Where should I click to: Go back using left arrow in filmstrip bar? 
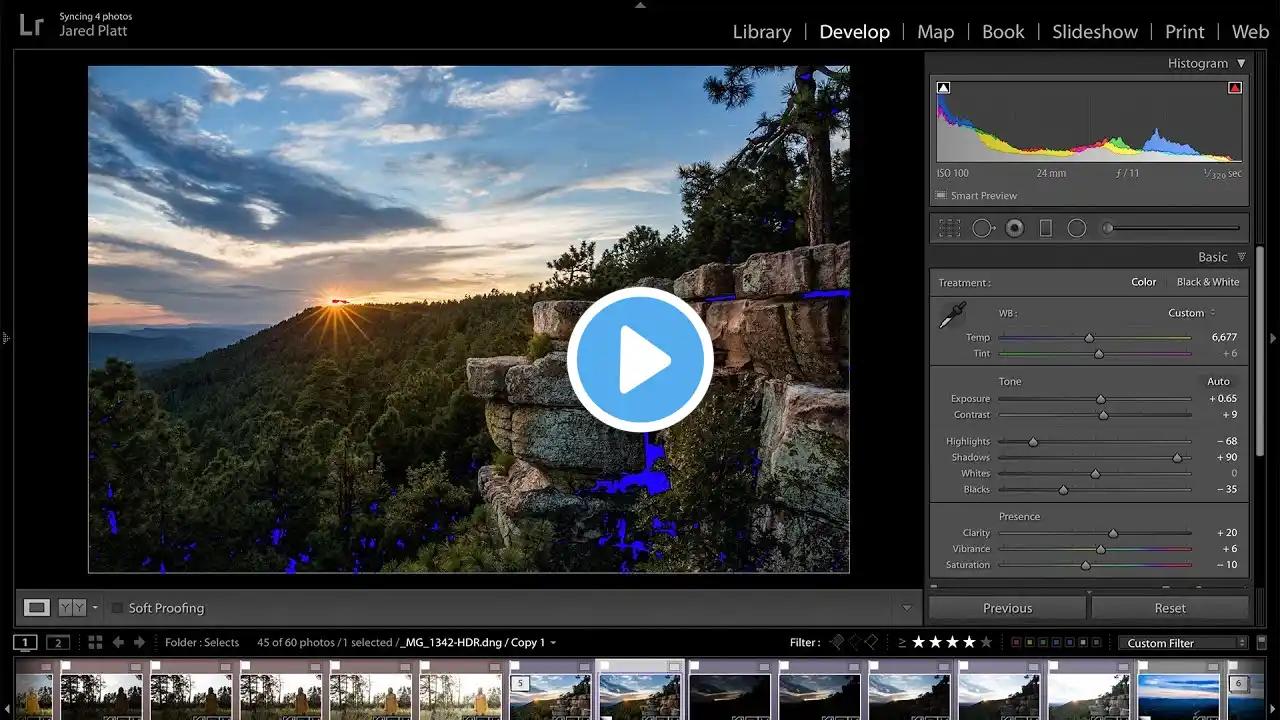click(x=118, y=642)
